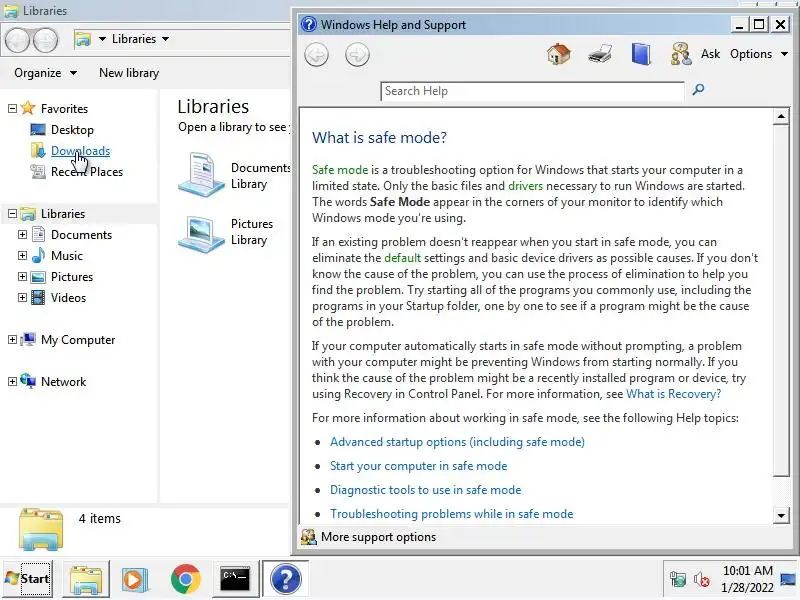The height and width of the screenshot is (600, 800).
Task: Click the Libraries address bar folder icon
Action: (x=83, y=39)
